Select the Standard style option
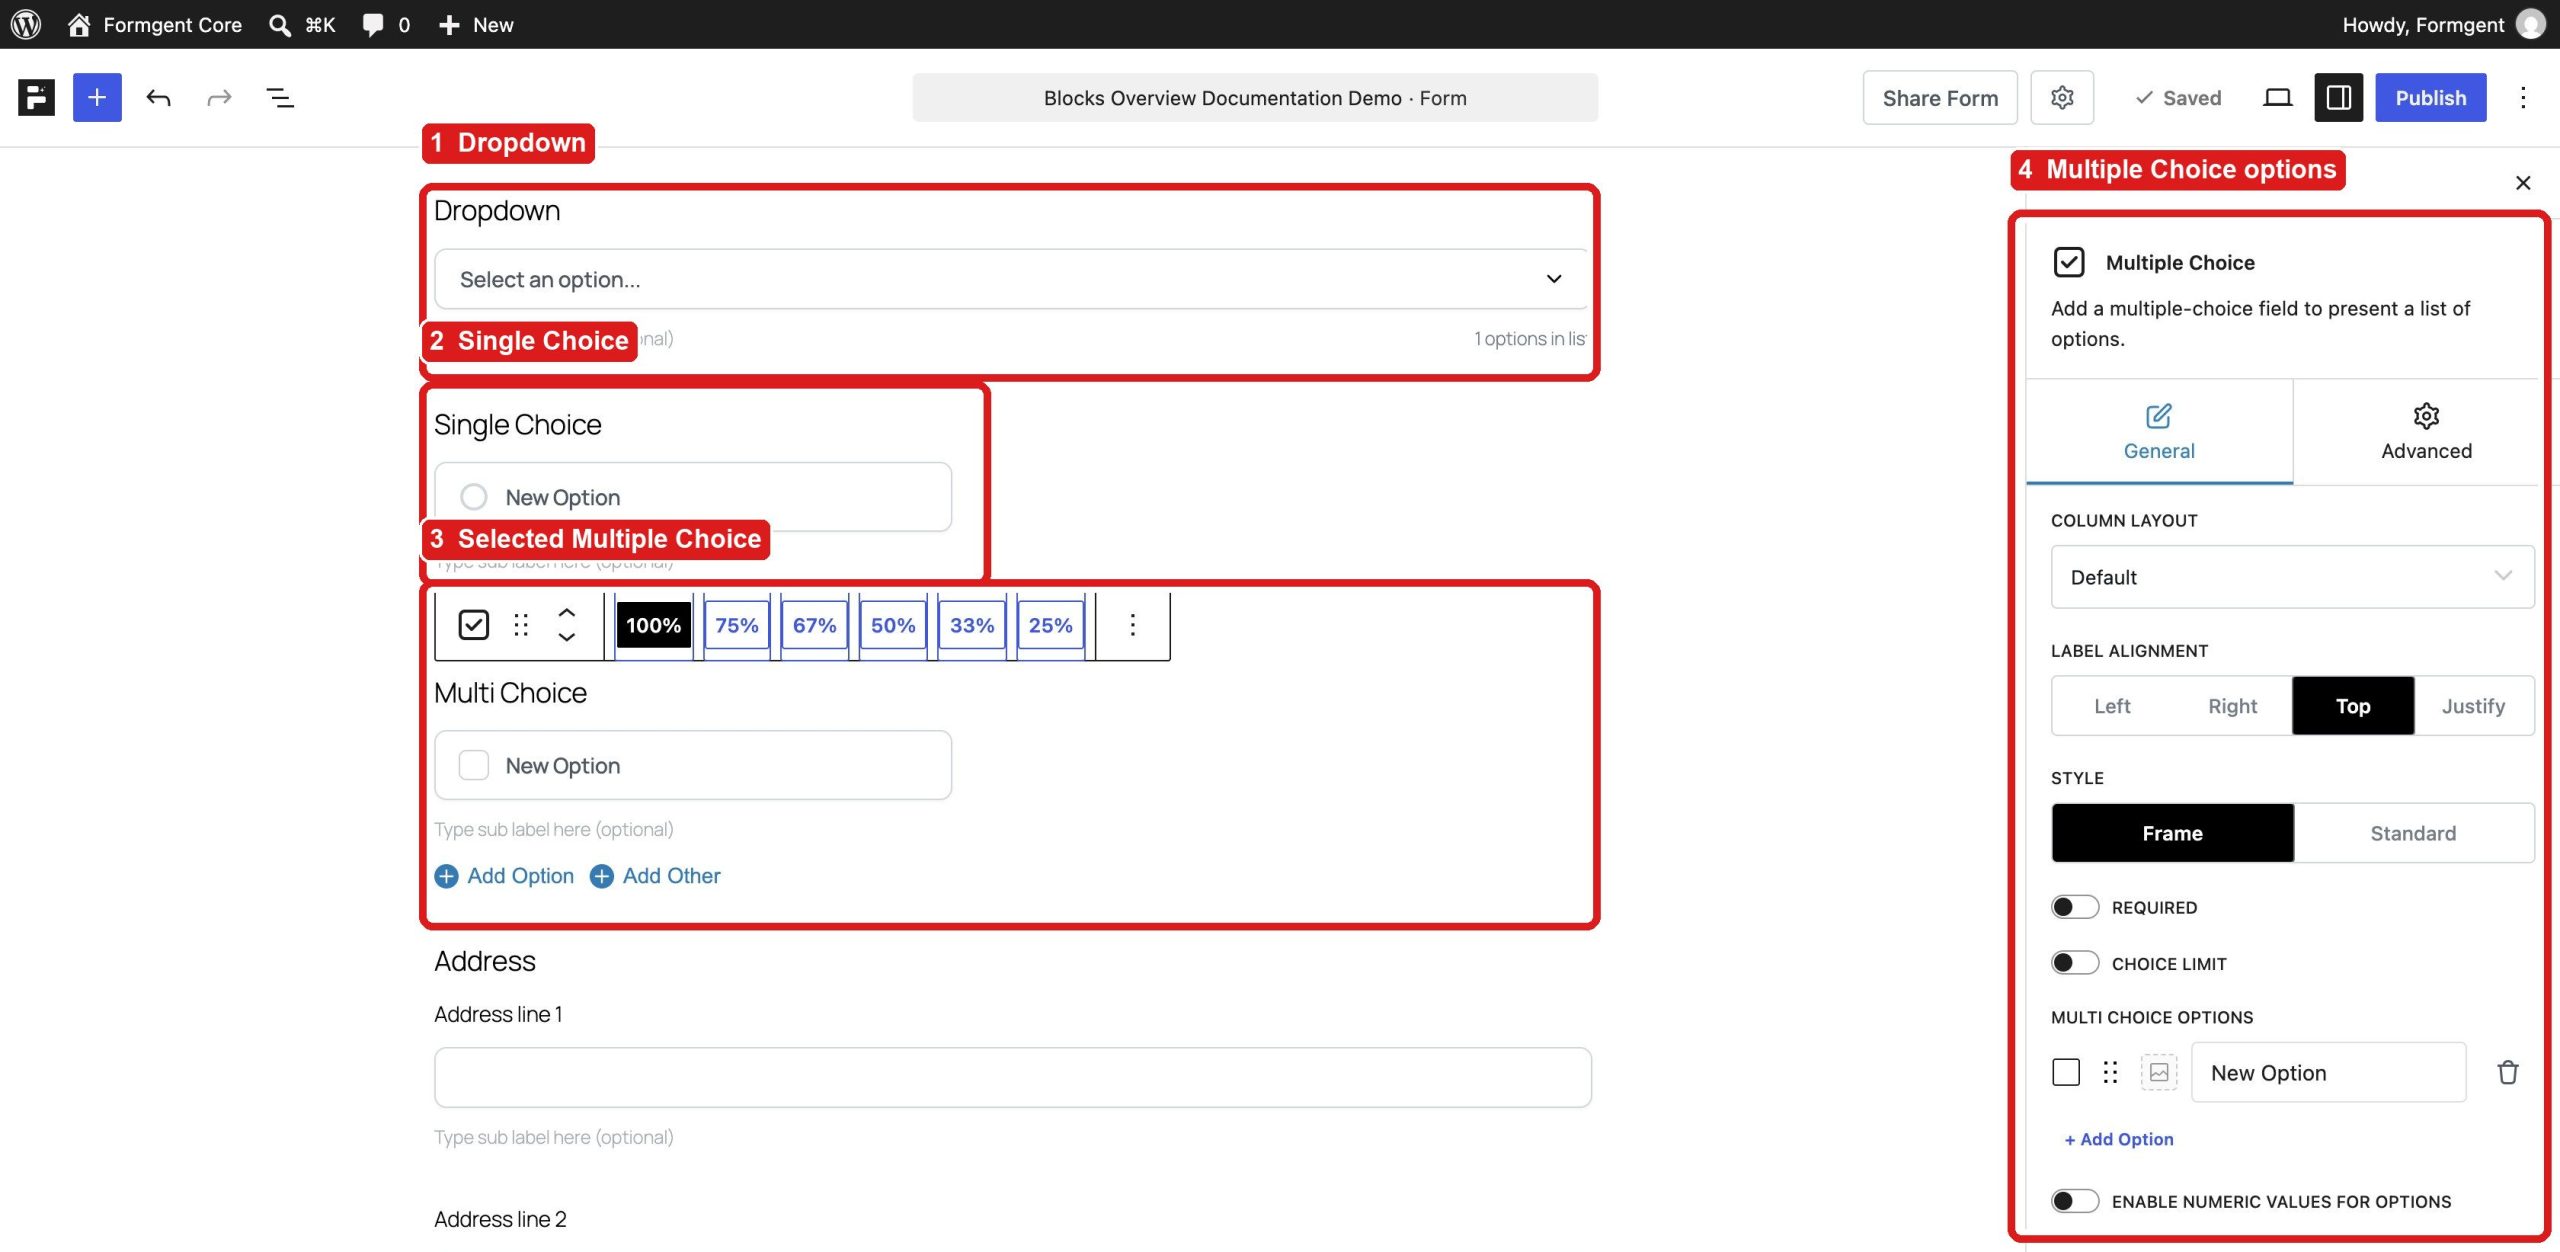The height and width of the screenshot is (1252, 2560). coord(2413,833)
